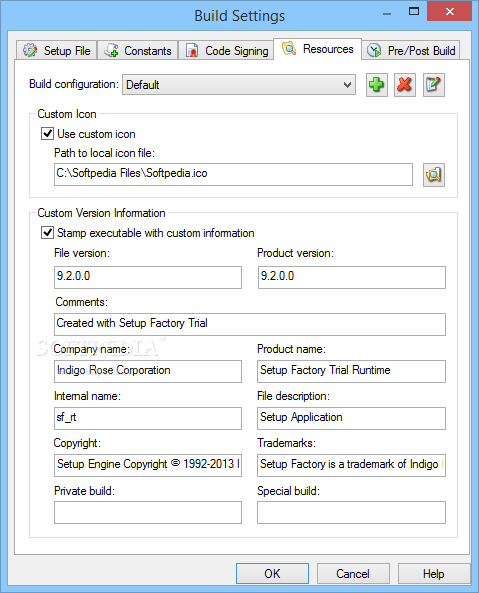Click the File version field

pos(148,277)
